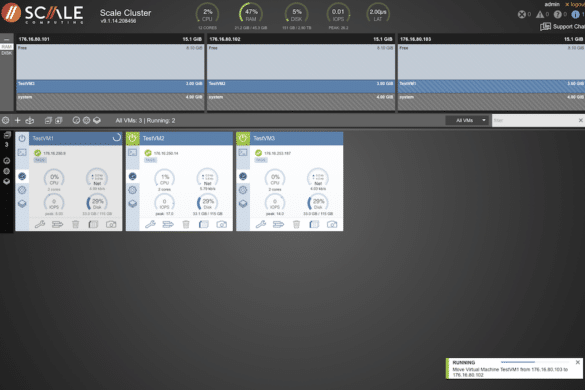Select the performance gauge tab on TestVM1
The height and width of the screenshot is (390, 585).
click(22, 176)
